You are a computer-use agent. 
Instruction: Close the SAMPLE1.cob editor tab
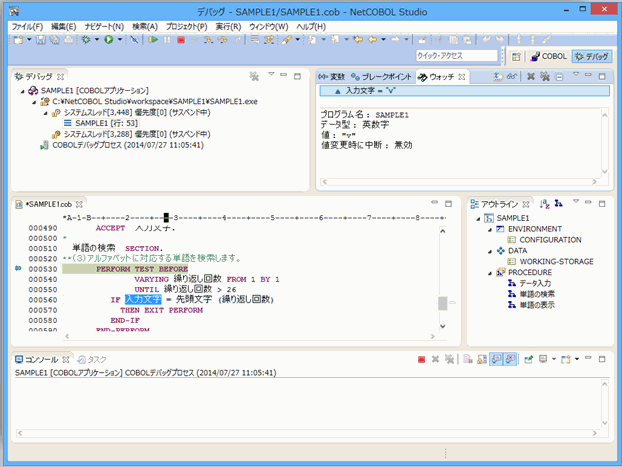[x=79, y=204]
